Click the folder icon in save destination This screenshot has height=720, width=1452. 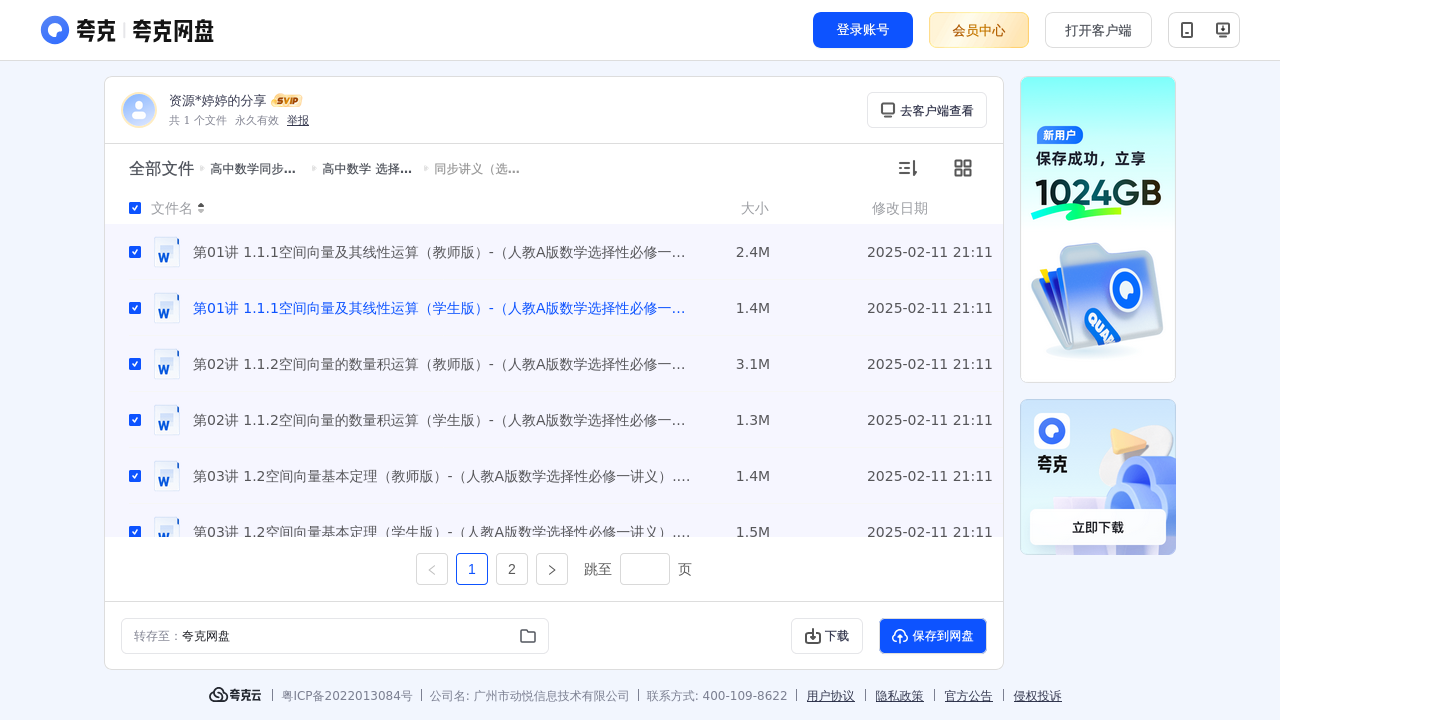[528, 636]
